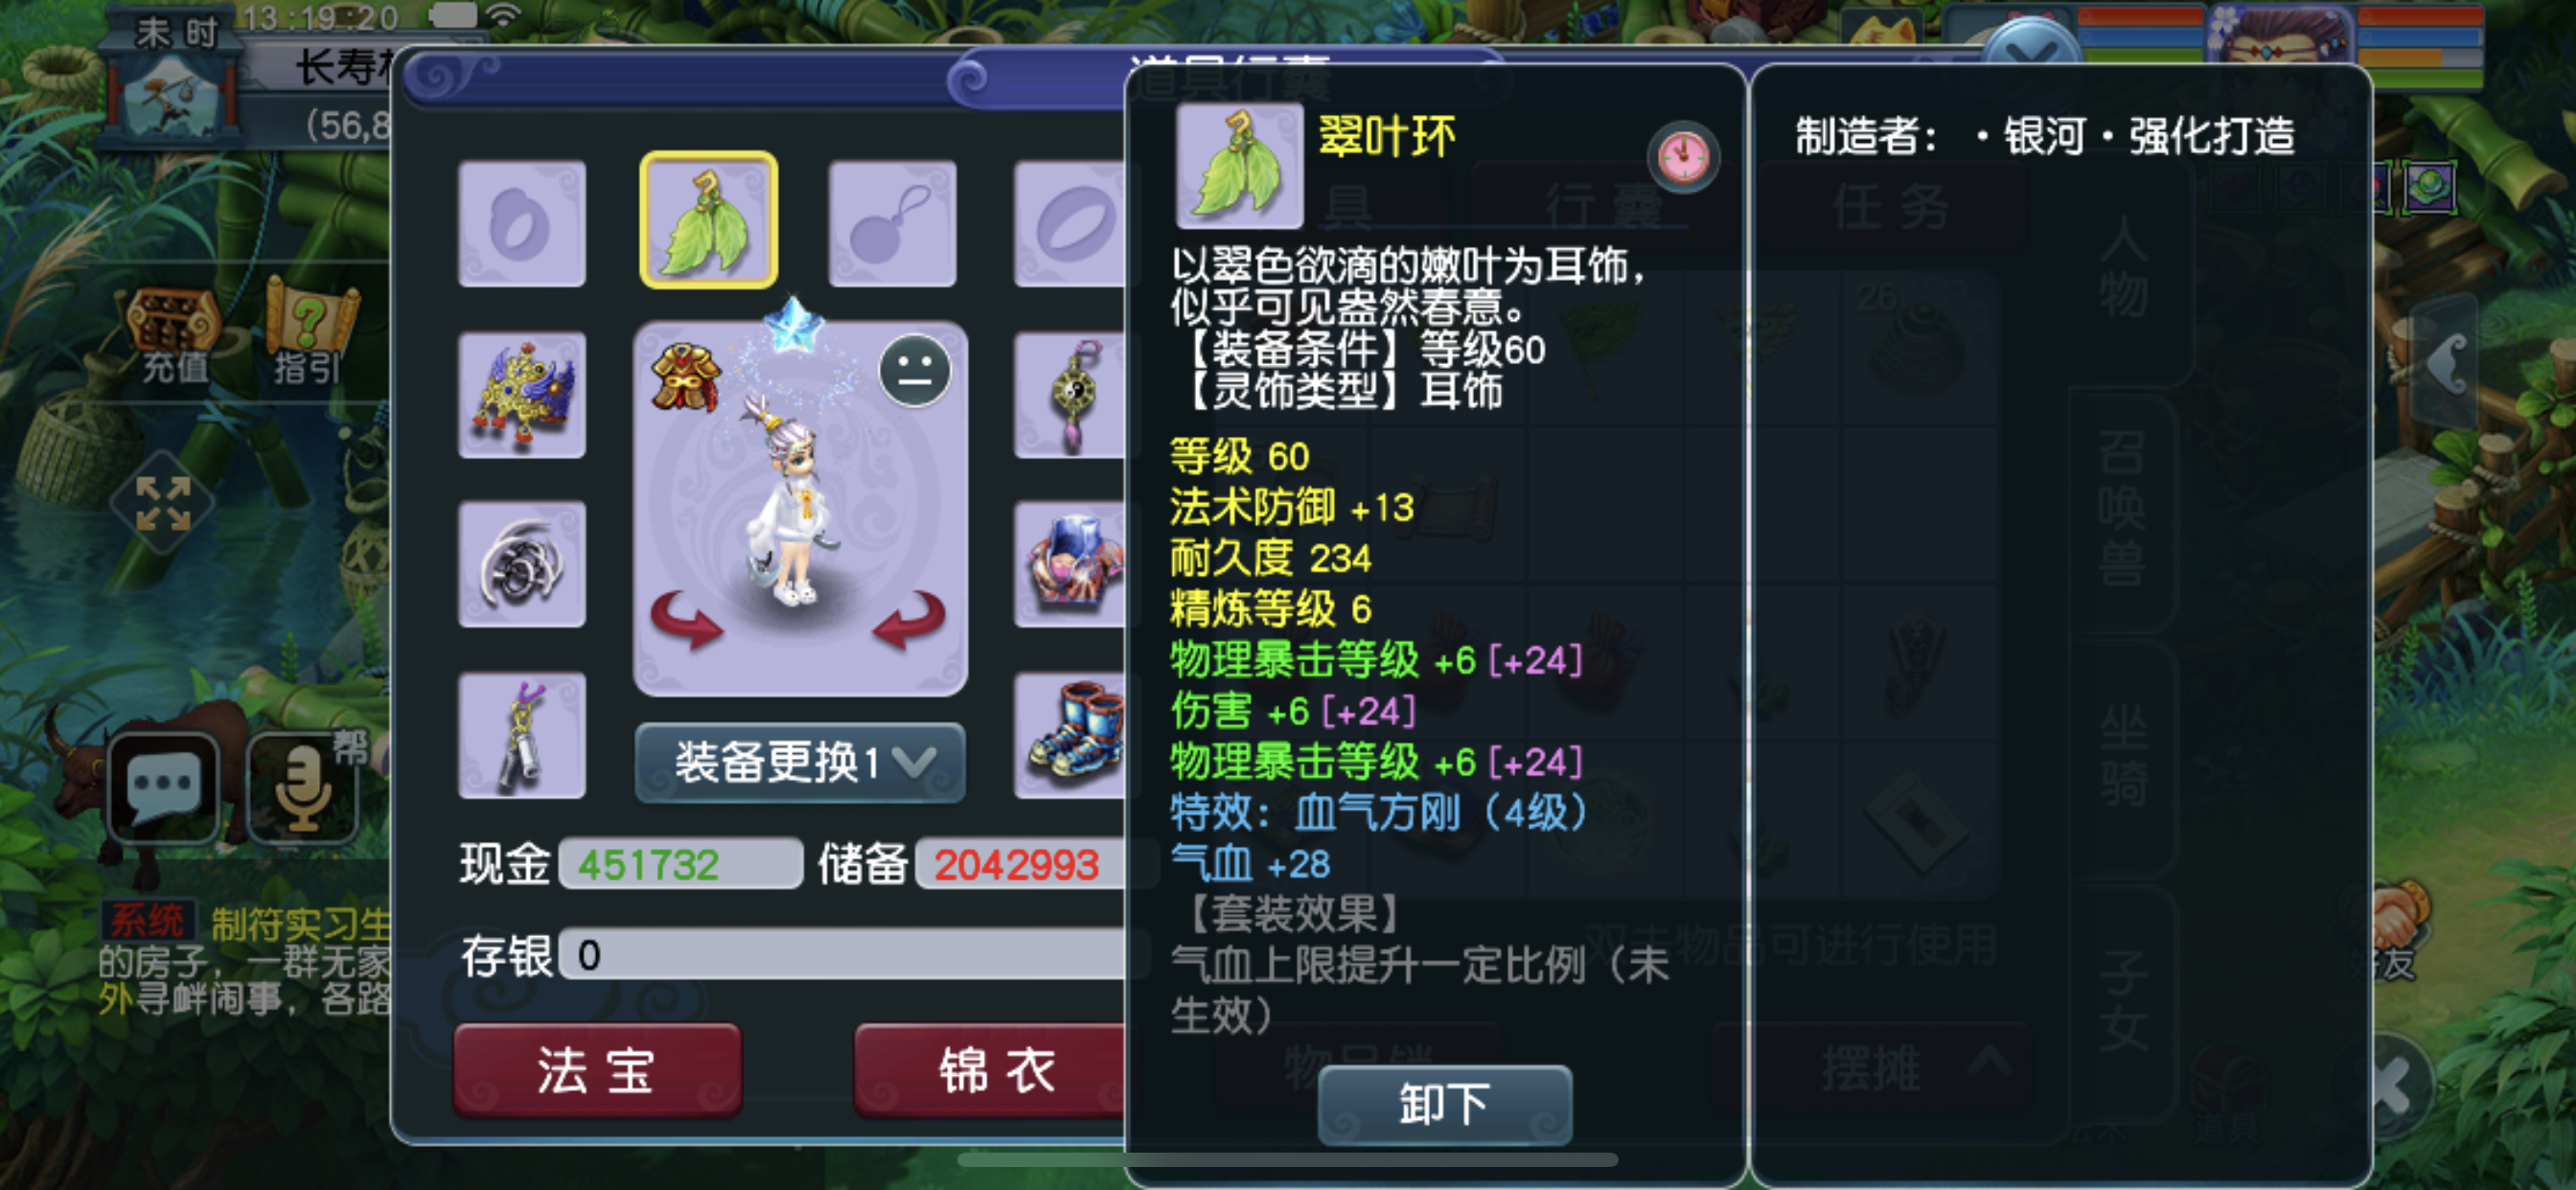Open the winged golden helmet equipment slot
The width and height of the screenshot is (2576, 1190).
tap(522, 394)
